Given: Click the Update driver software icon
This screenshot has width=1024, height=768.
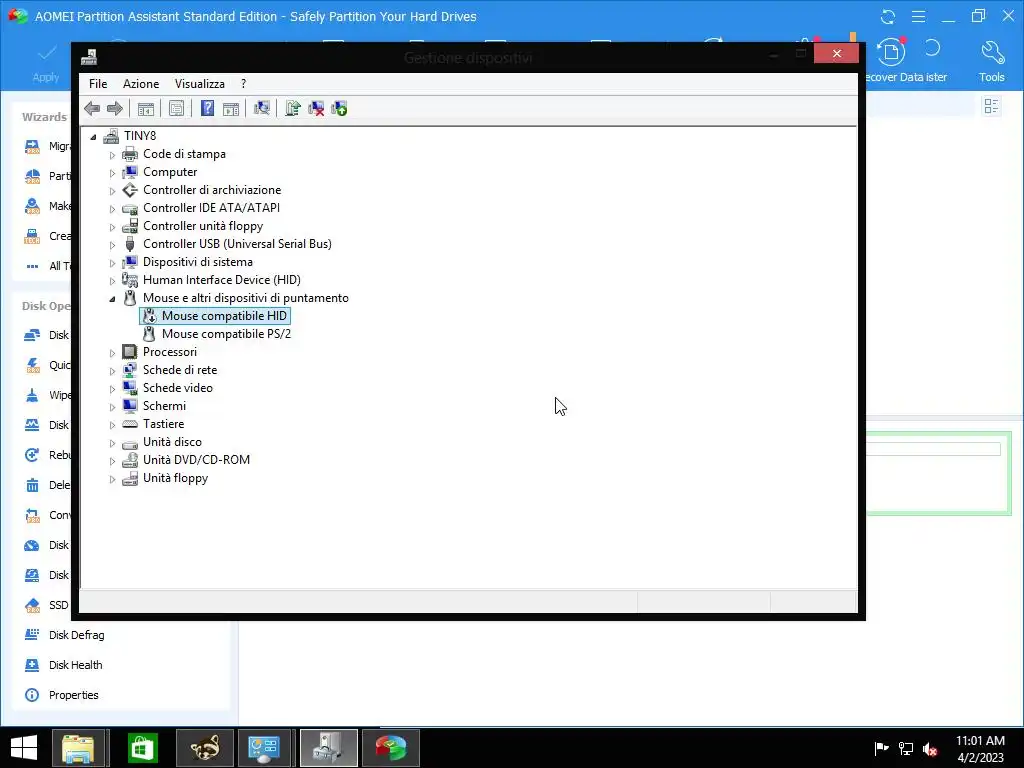Looking at the screenshot, I should [293, 108].
